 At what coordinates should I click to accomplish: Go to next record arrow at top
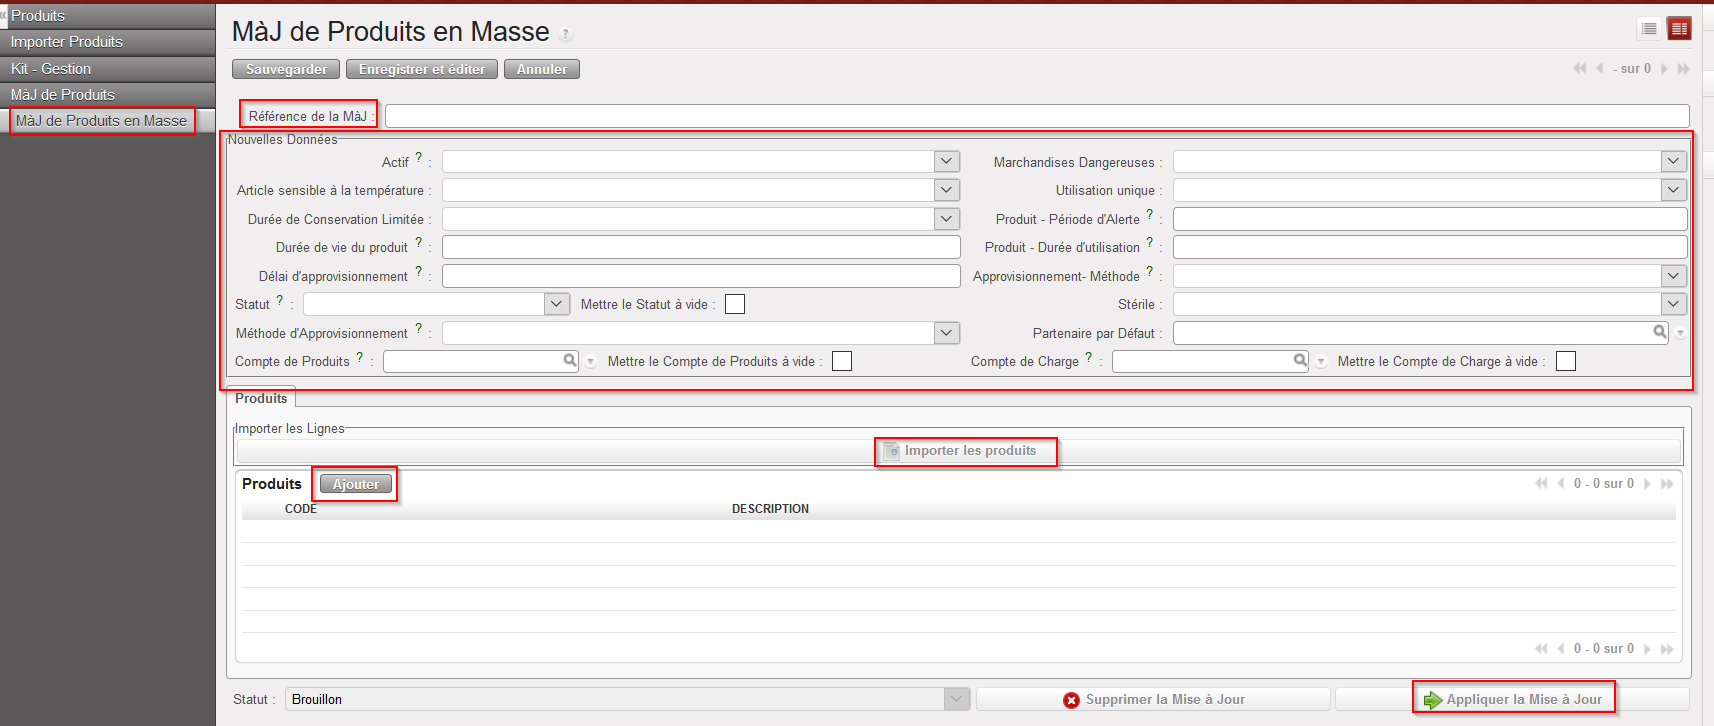click(x=1664, y=69)
